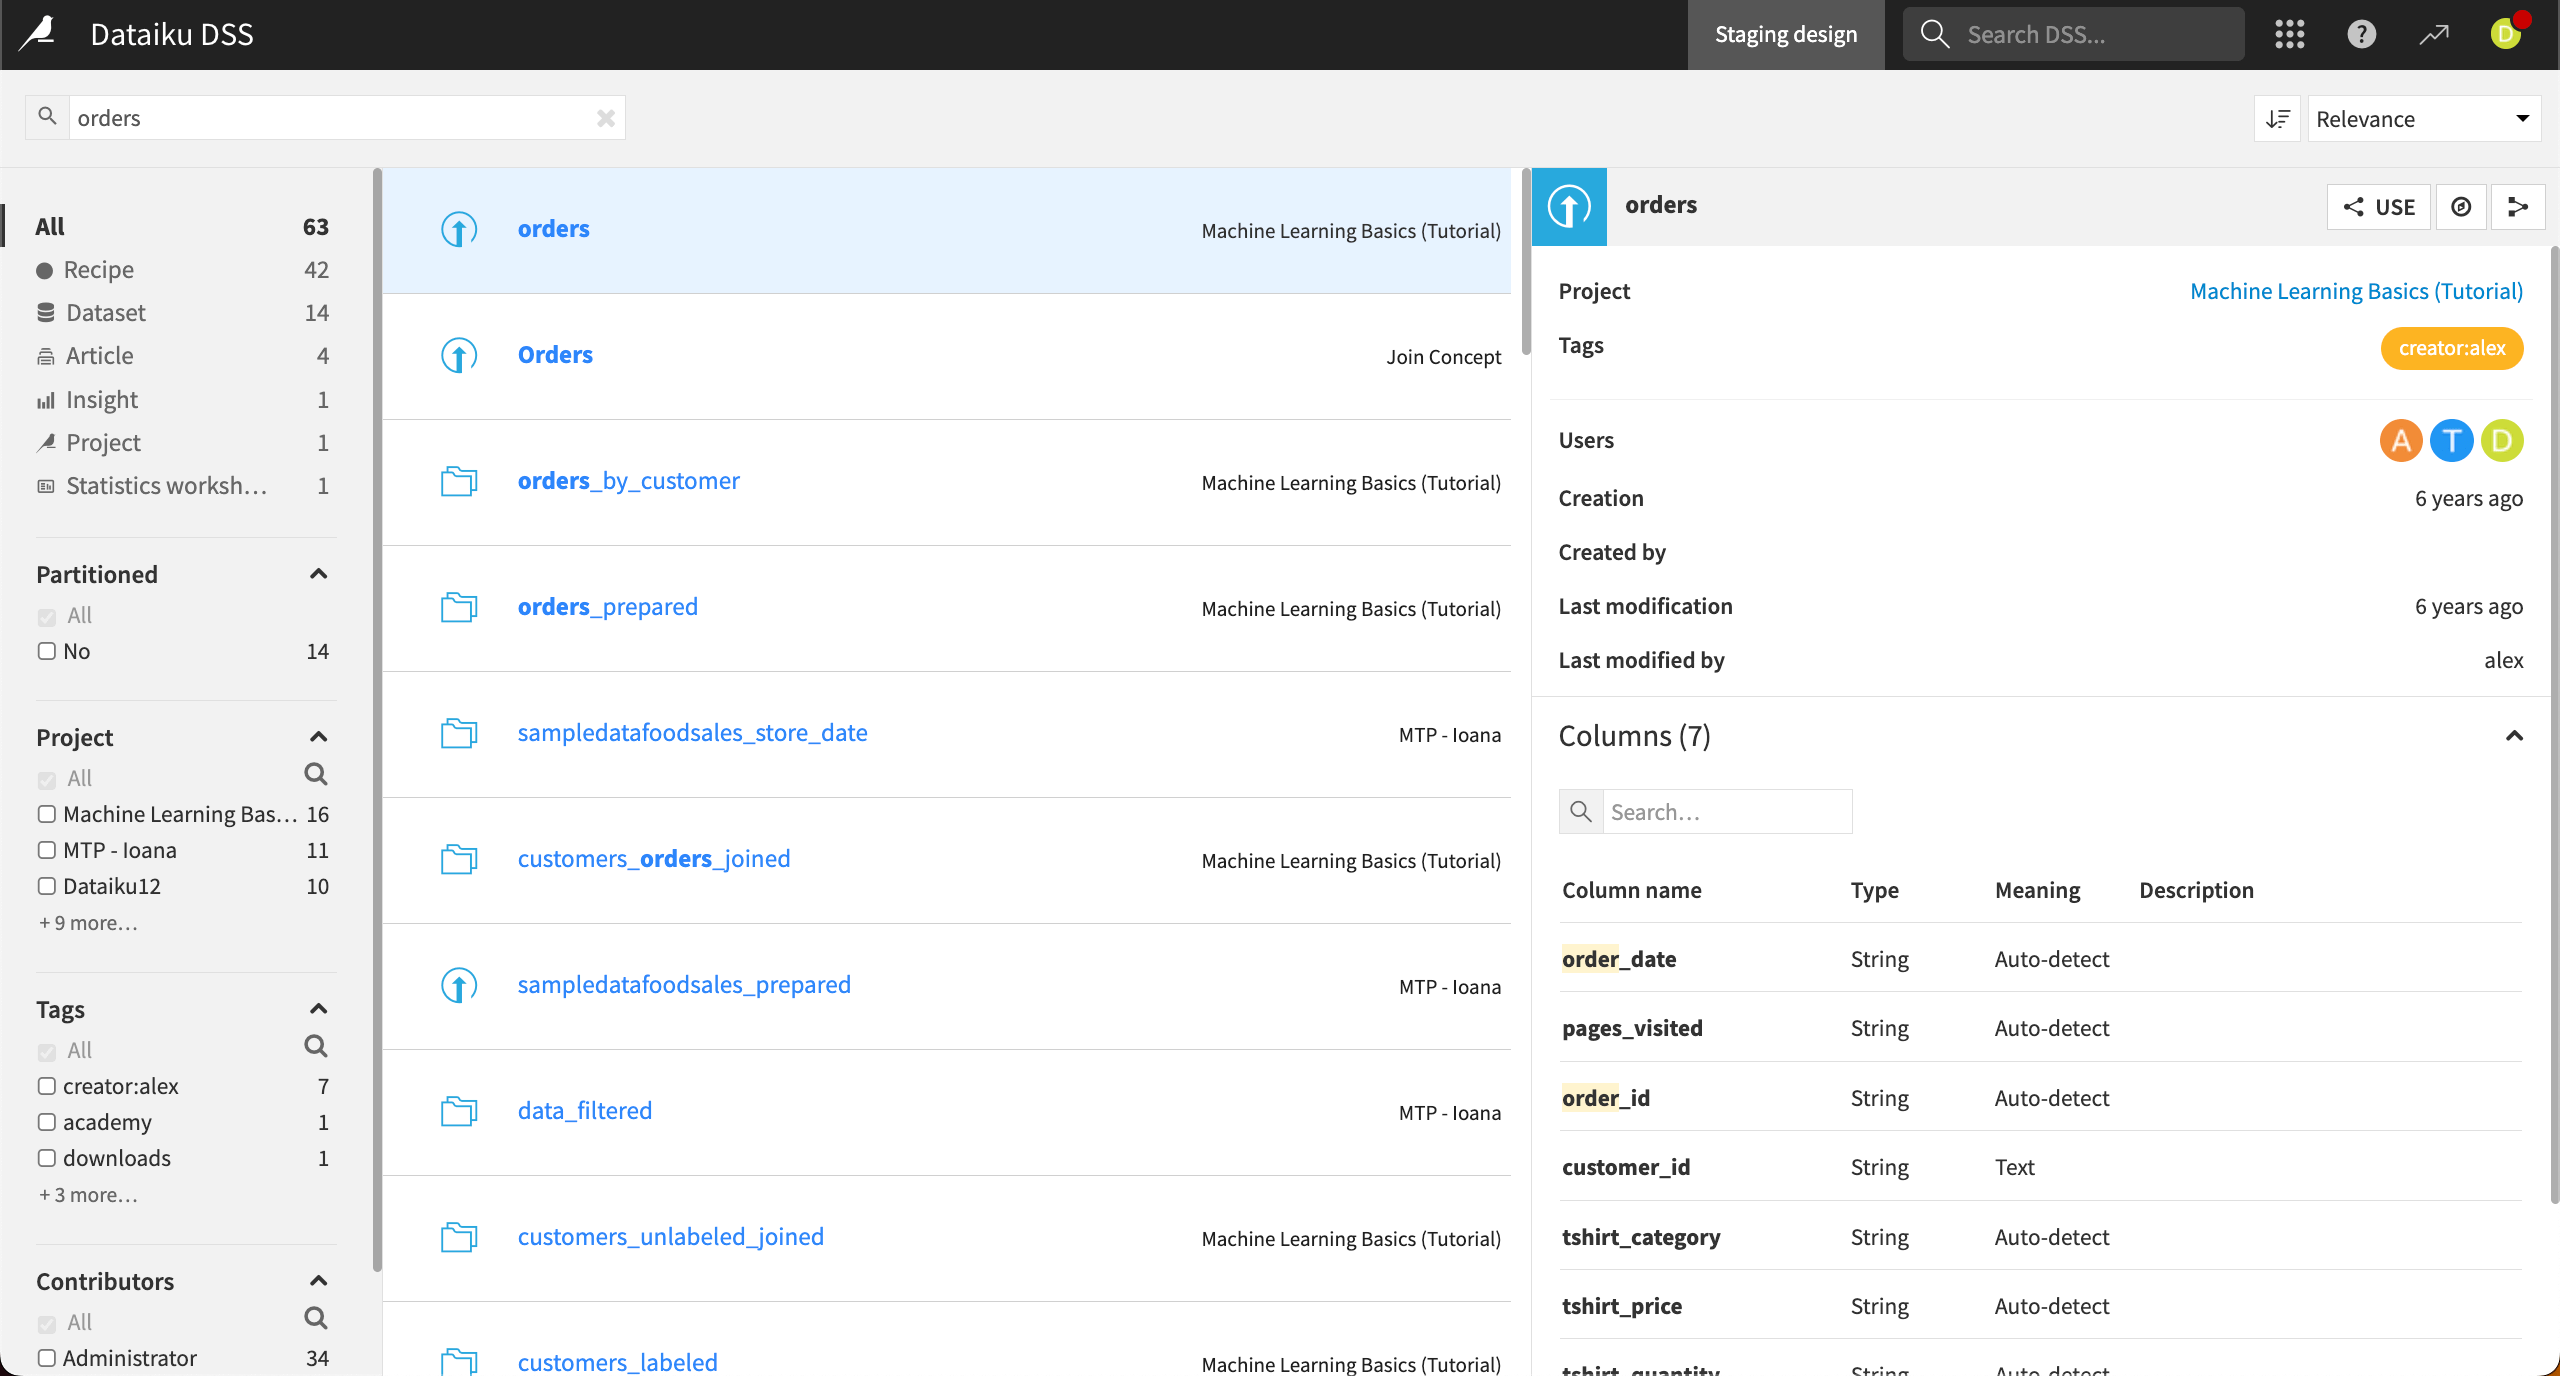2560x1376 pixels.
Task: Filter results by Dataset type
Action: coord(182,313)
